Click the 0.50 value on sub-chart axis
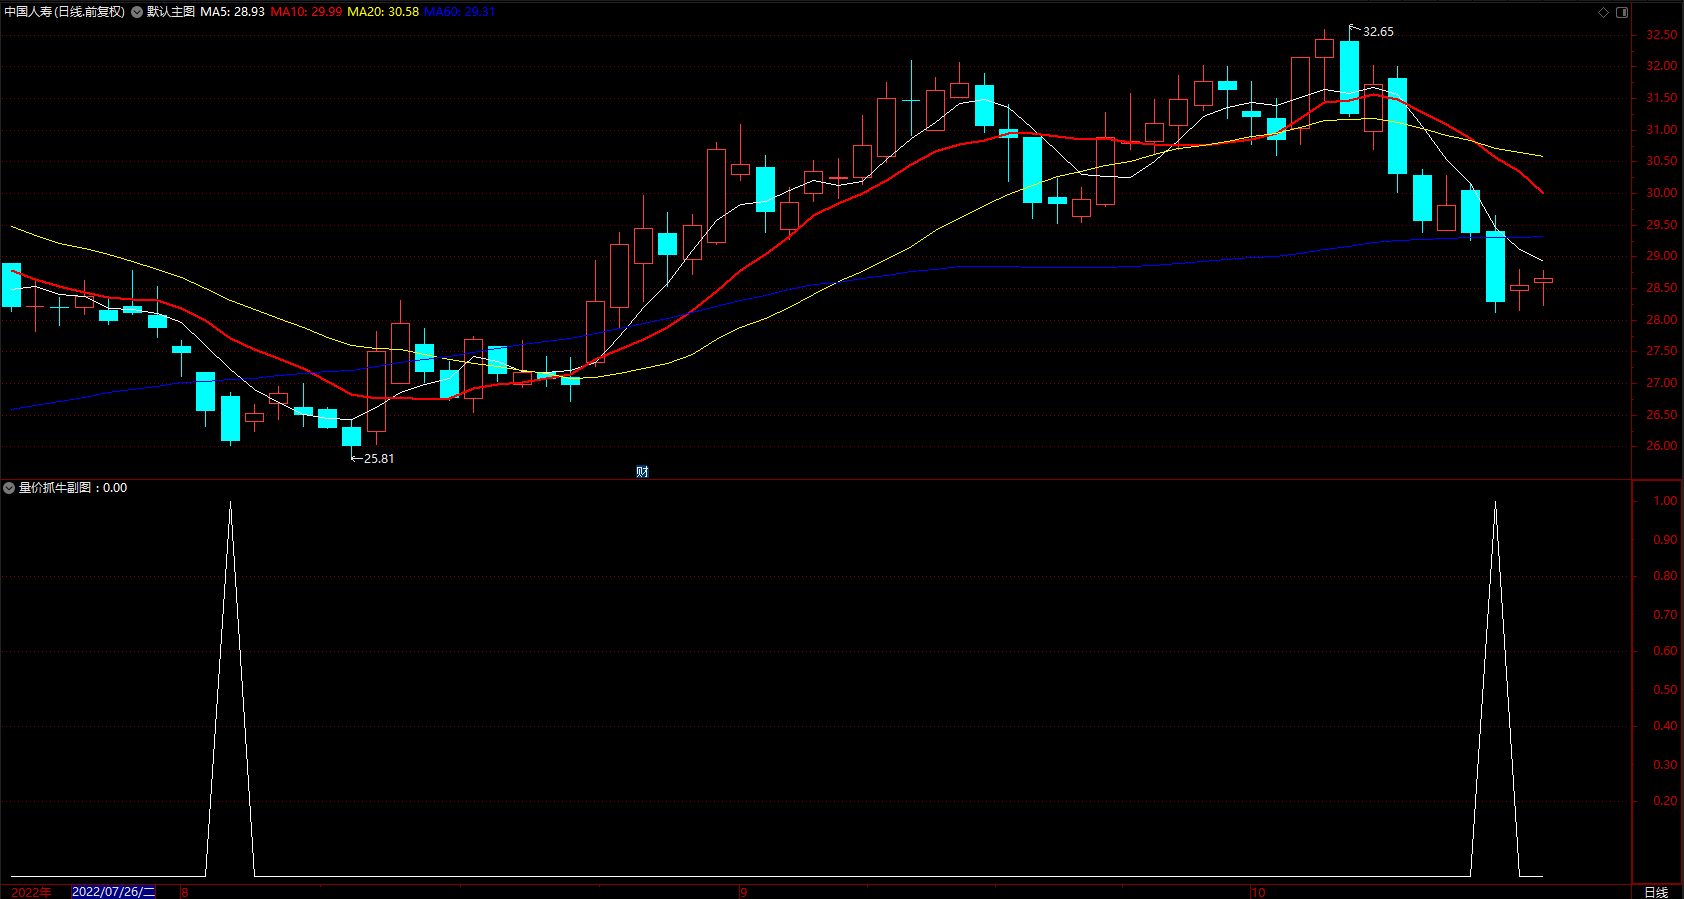Viewport: 1684px width, 899px height. pos(1665,690)
